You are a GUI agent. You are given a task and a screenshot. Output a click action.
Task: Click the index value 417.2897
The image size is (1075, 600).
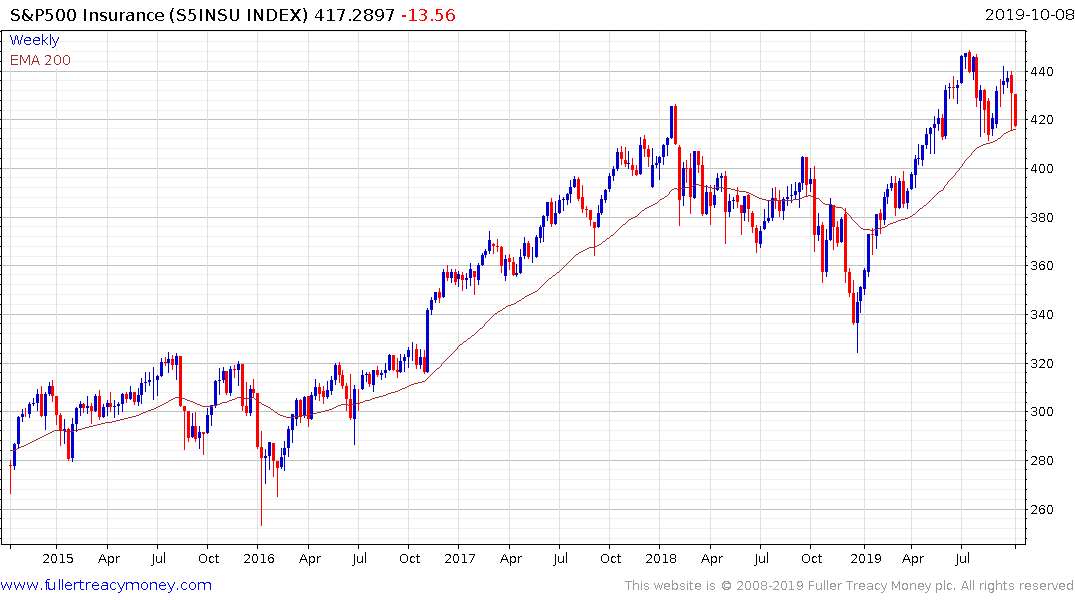pyautogui.click(x=354, y=14)
